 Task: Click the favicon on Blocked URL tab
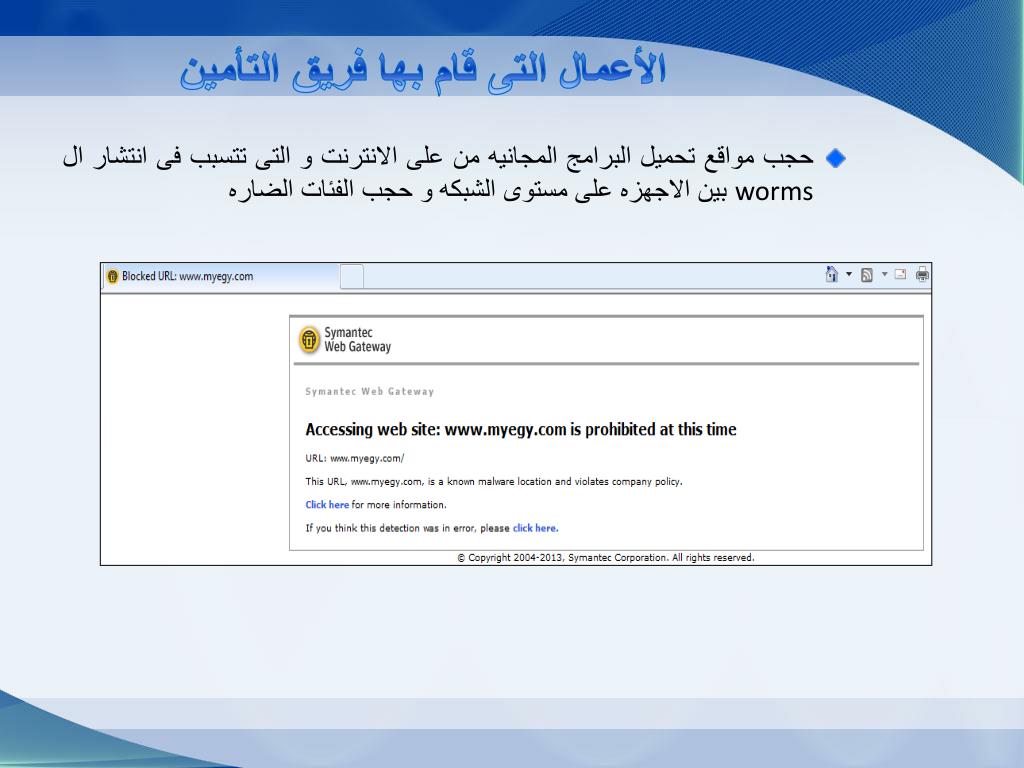pos(112,276)
